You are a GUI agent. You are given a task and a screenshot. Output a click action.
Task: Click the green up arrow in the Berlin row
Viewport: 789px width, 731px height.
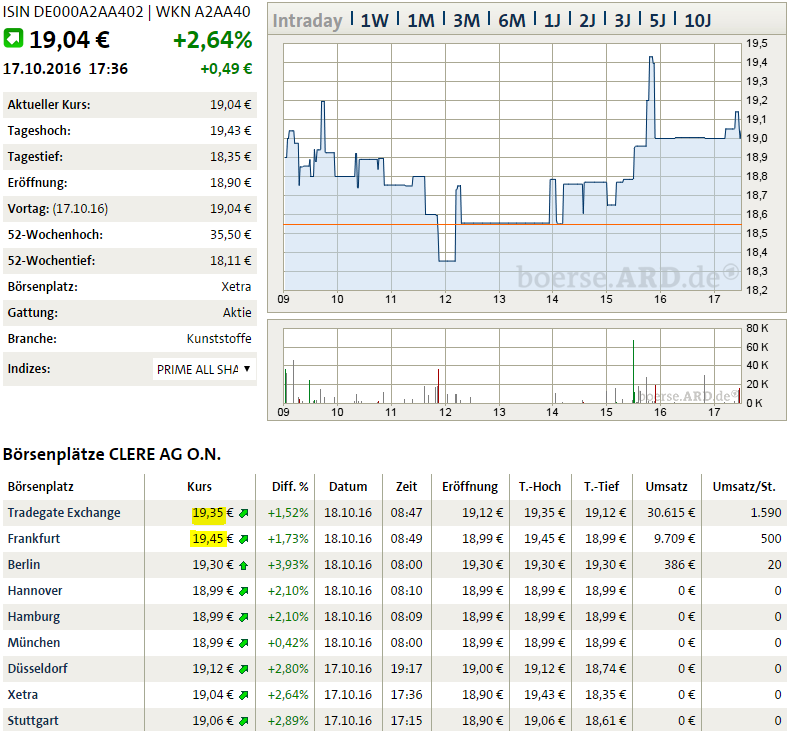click(243, 565)
